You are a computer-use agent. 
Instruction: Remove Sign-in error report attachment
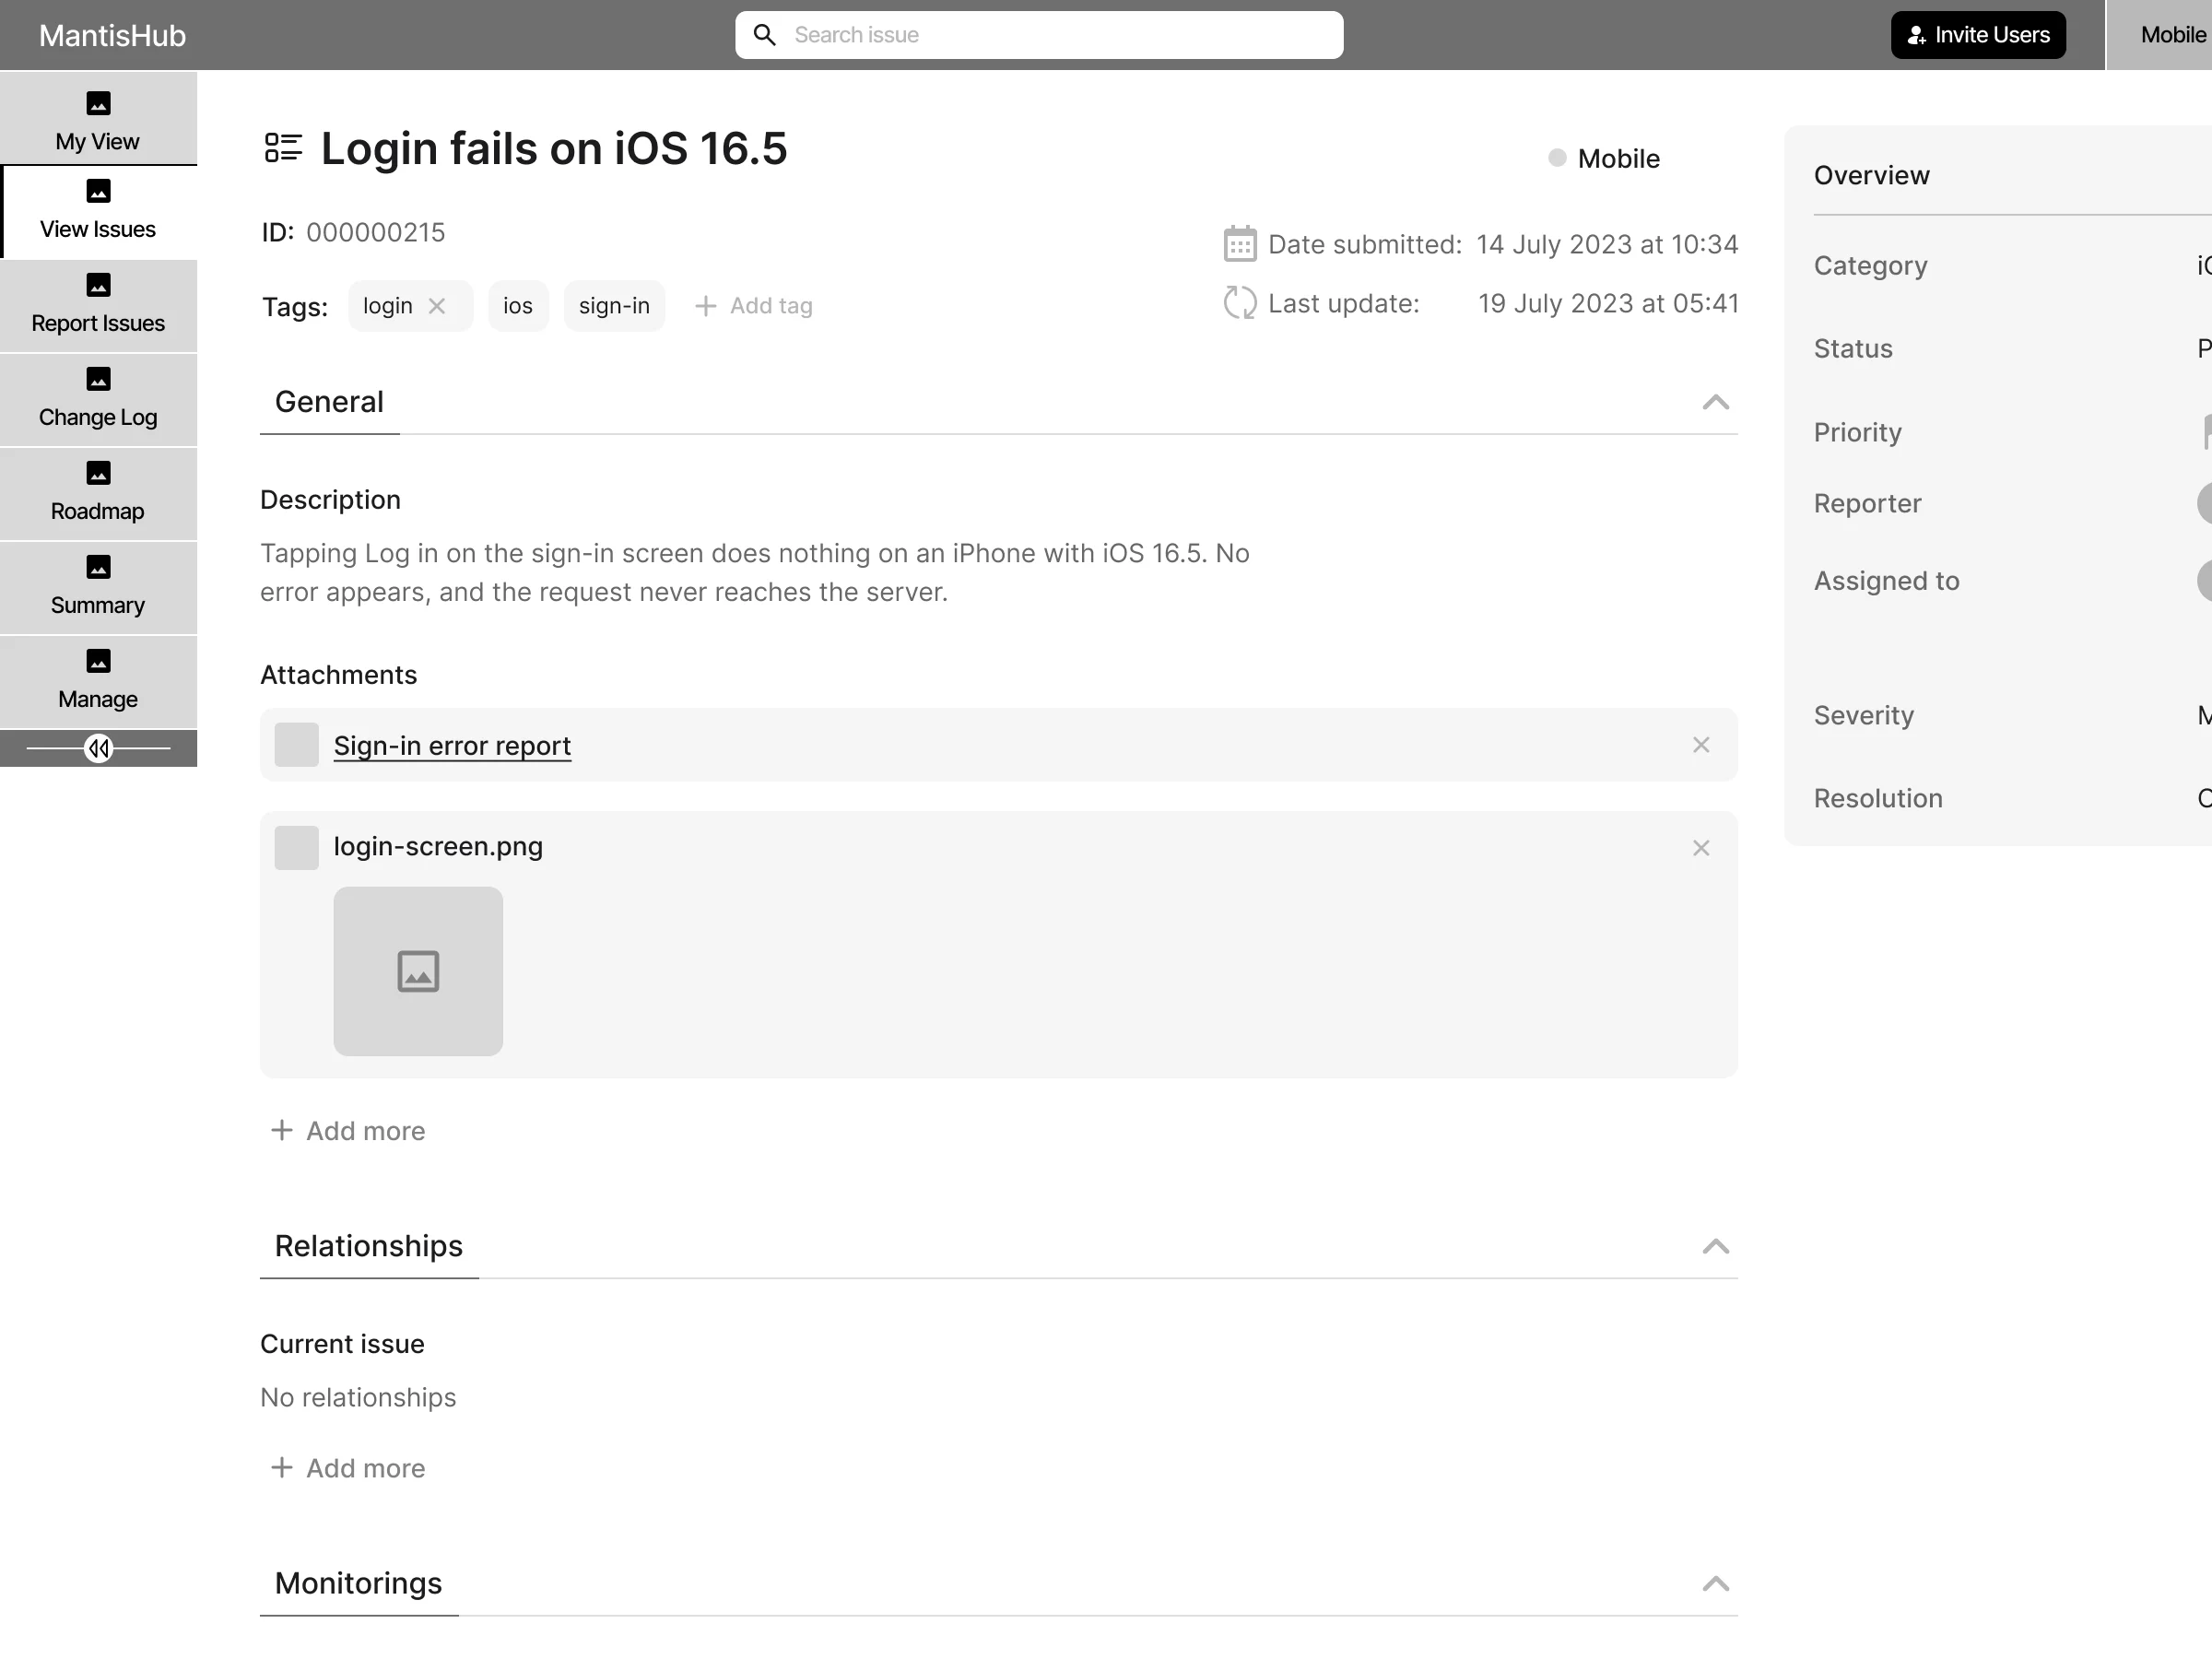tap(1701, 745)
